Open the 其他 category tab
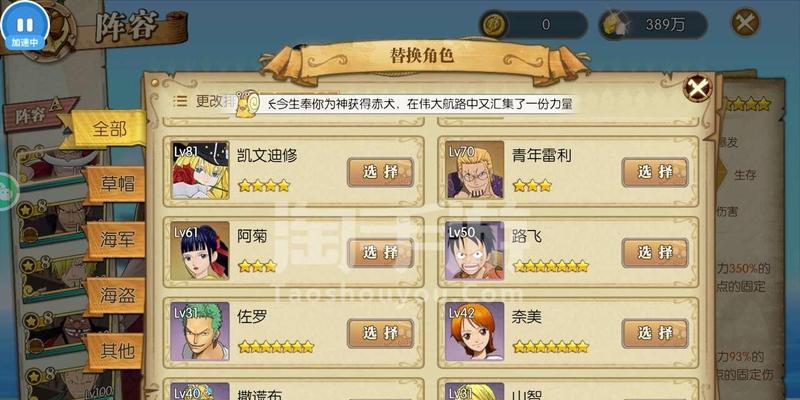This screenshot has width=800, height=400. click(x=116, y=351)
